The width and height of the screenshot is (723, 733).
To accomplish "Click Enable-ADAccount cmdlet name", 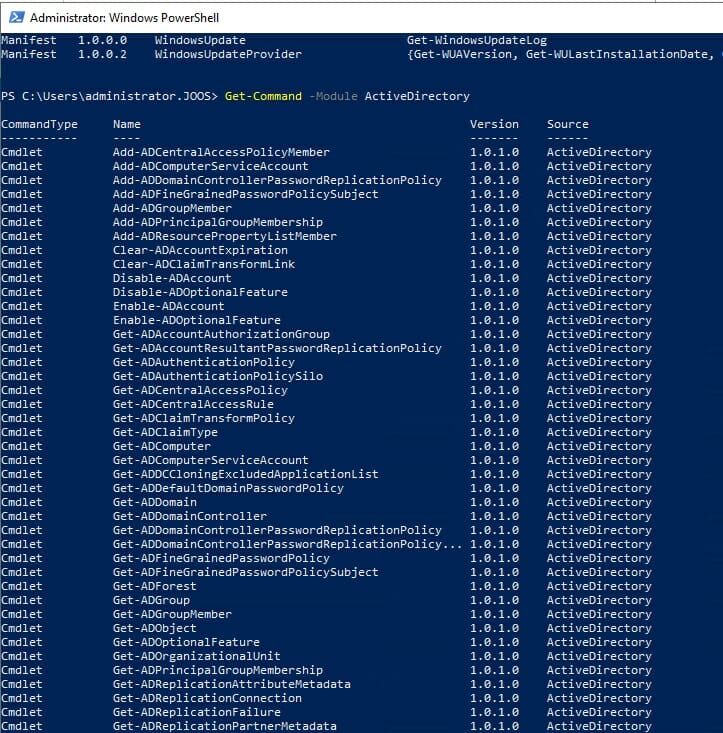I will pyautogui.click(x=168, y=307).
